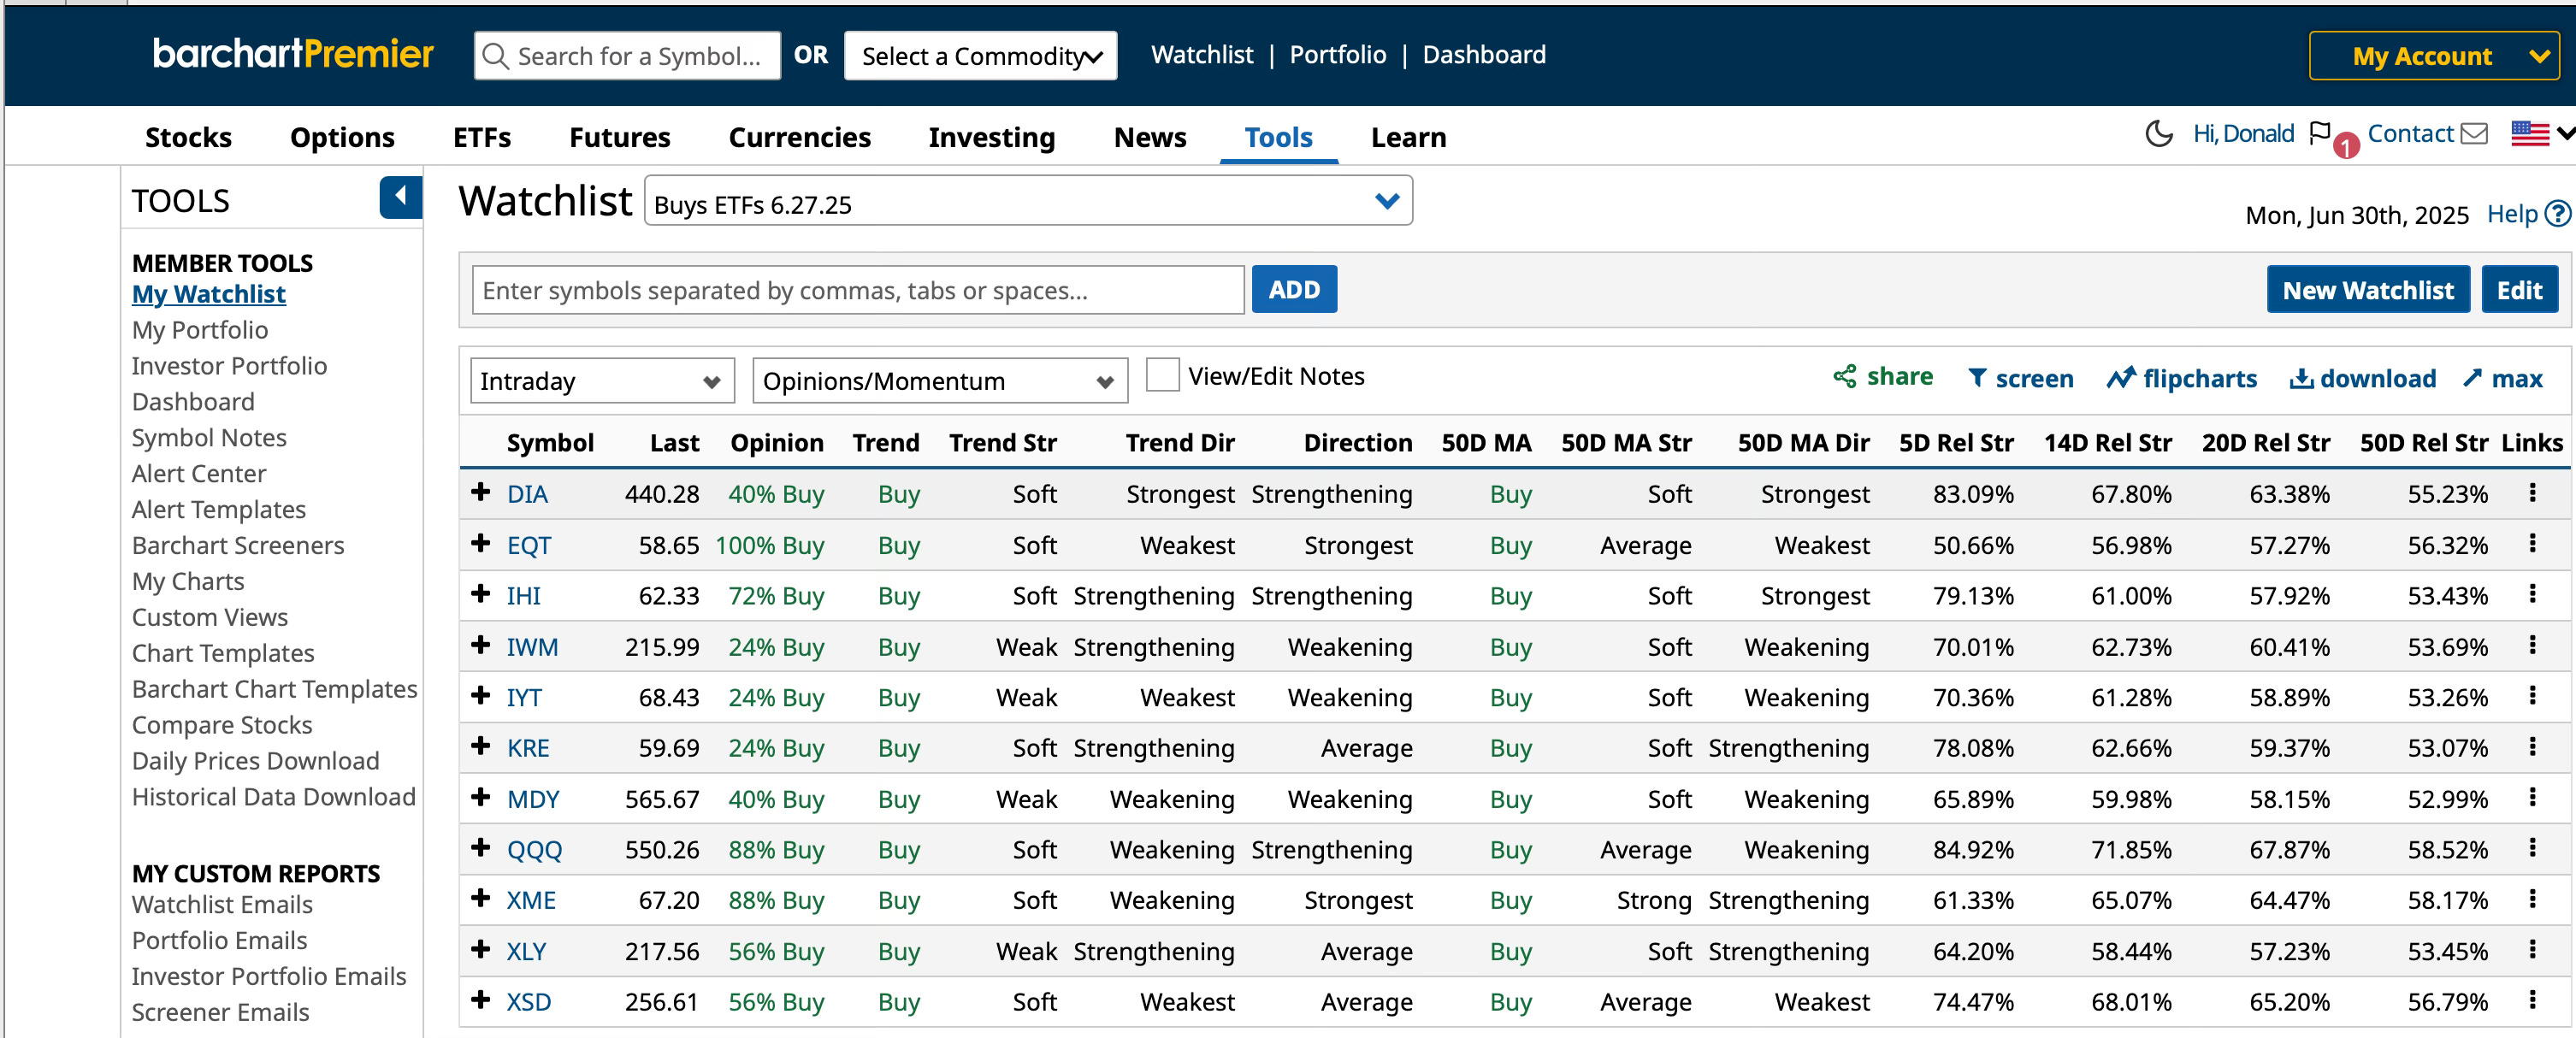The width and height of the screenshot is (2576, 1038).
Task: Toggle dark mode moon icon
Action: 2159,134
